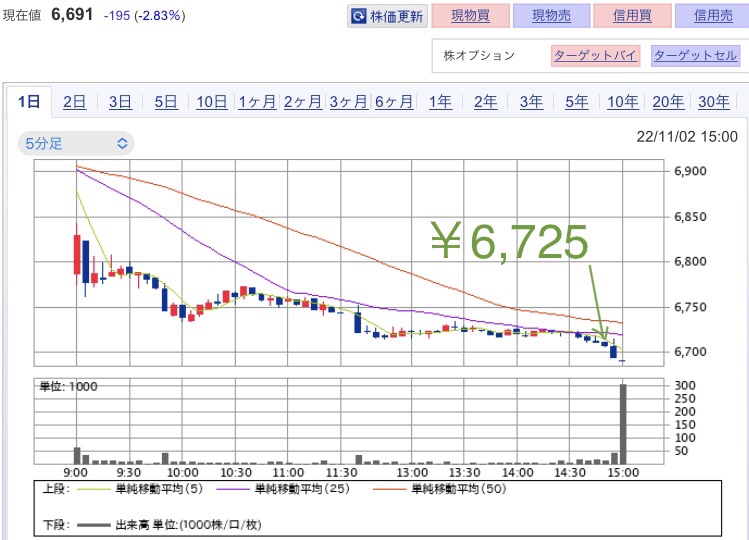Switch to the 1日 chart tab
Image resolution: width=749 pixels, height=540 pixels.
(29, 101)
